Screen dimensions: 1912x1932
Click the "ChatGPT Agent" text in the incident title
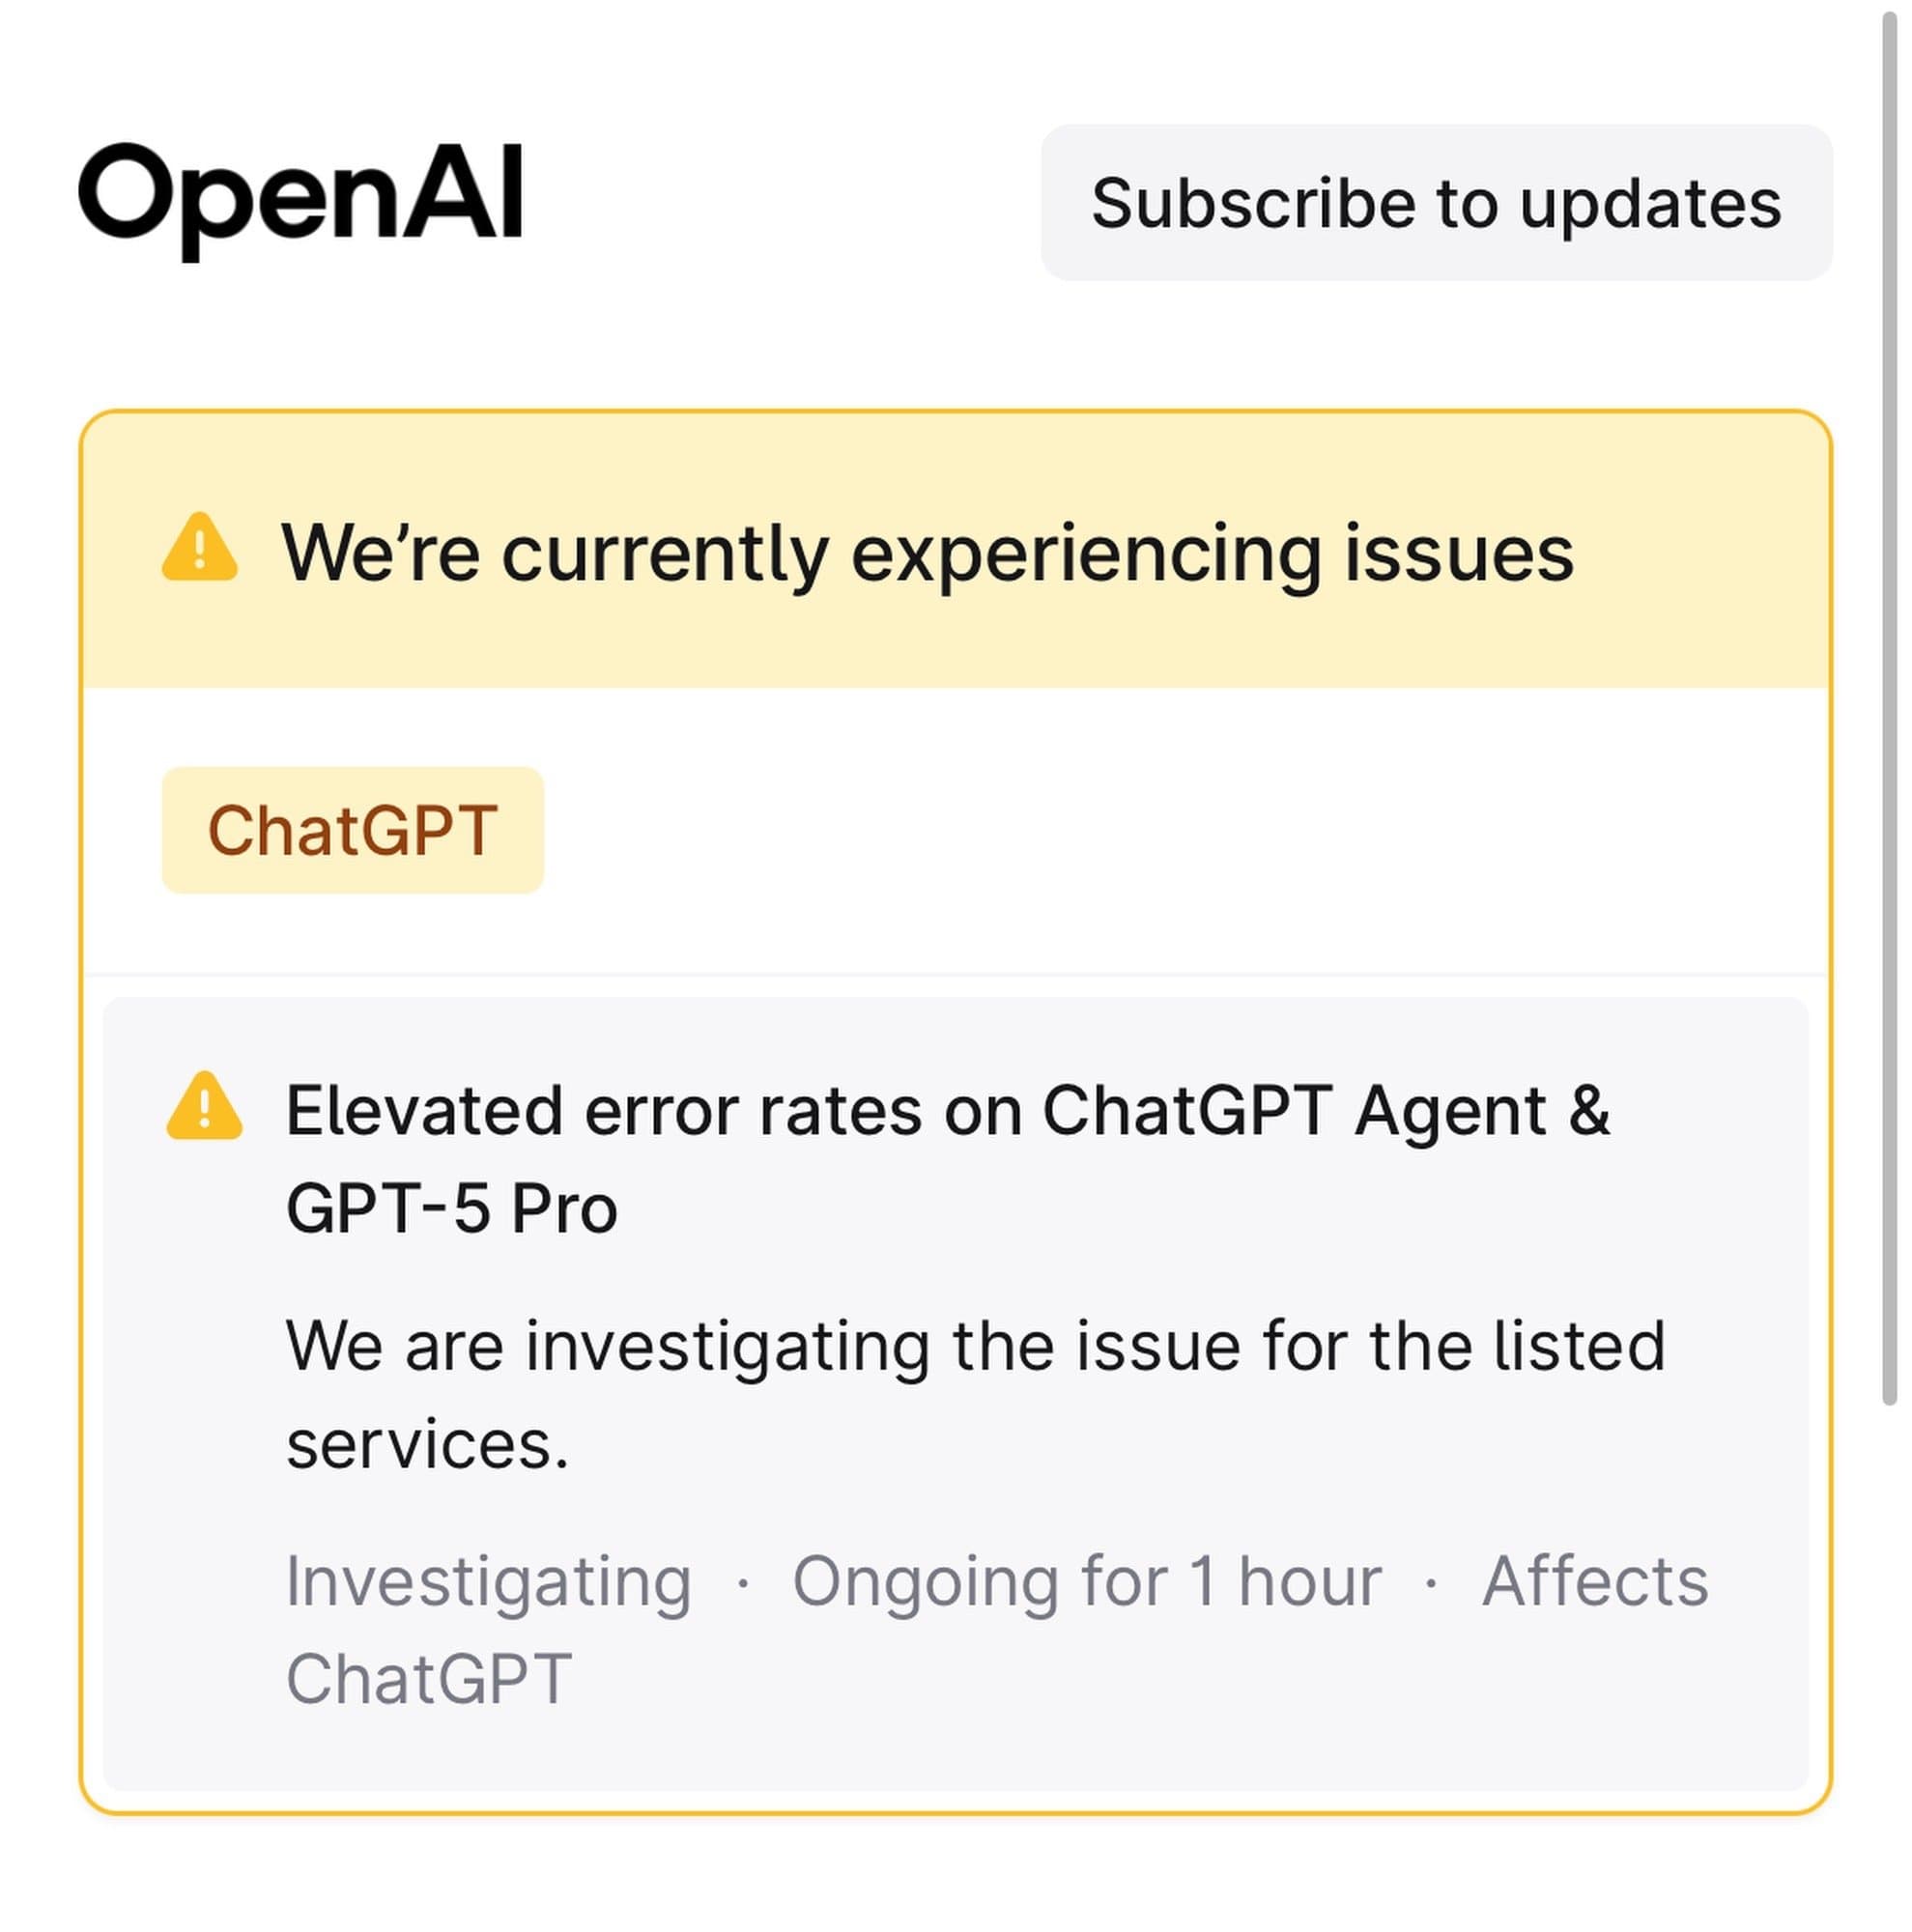[x=1294, y=1111]
